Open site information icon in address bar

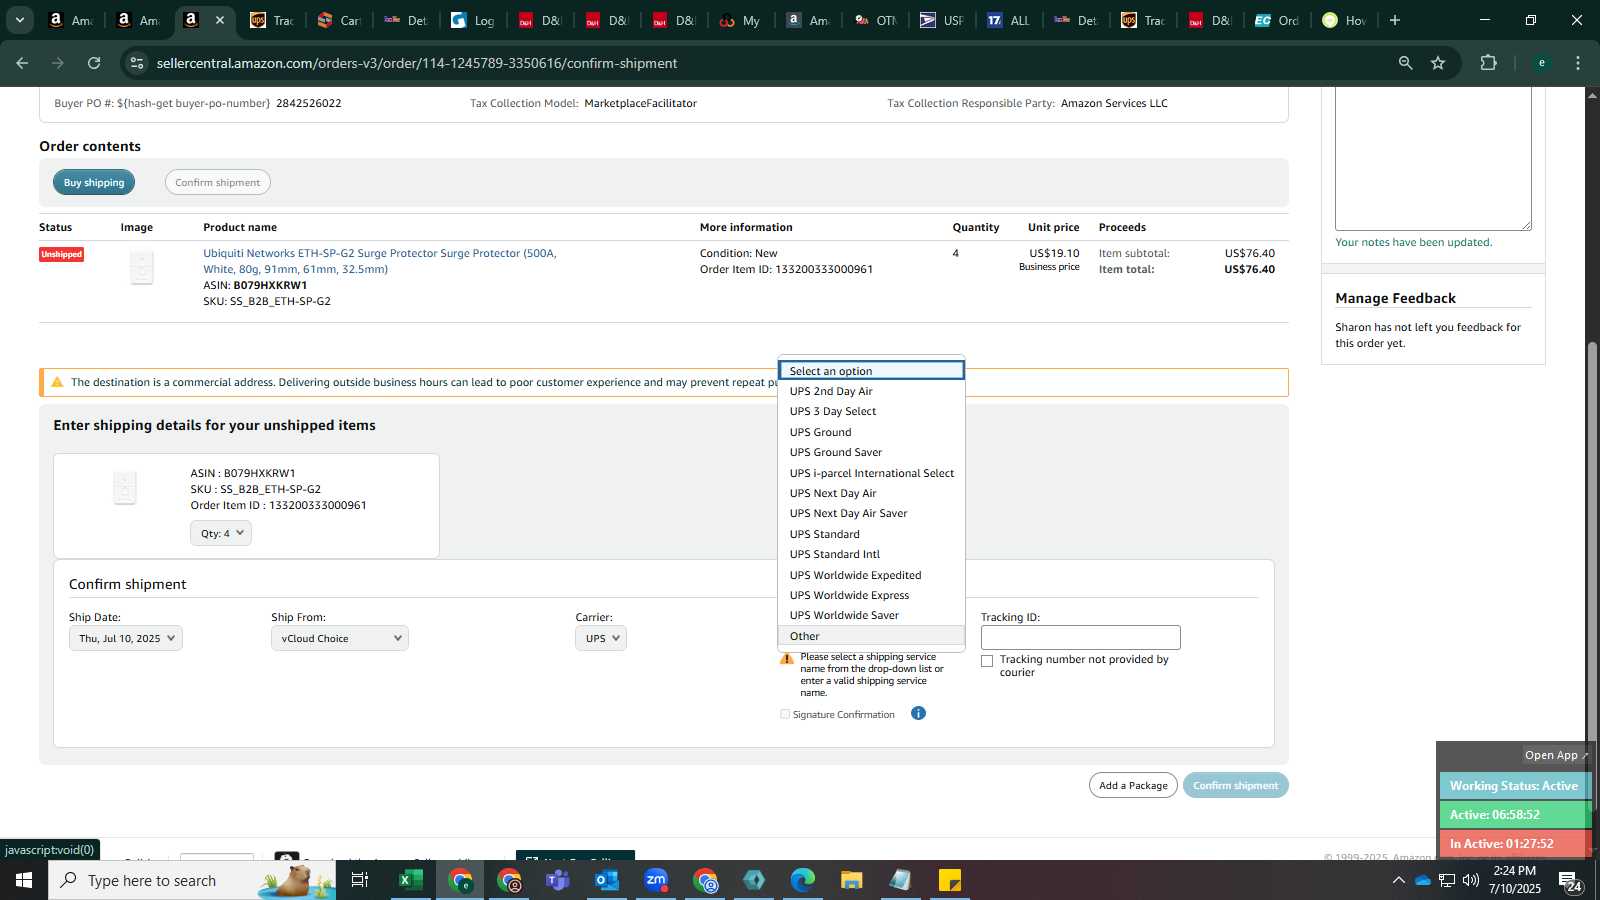137,63
